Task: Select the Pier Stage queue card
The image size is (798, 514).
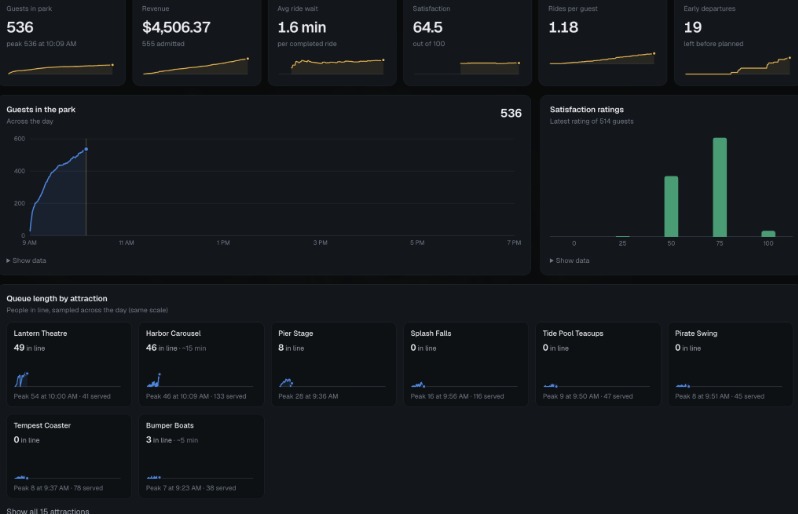Action: coord(333,364)
